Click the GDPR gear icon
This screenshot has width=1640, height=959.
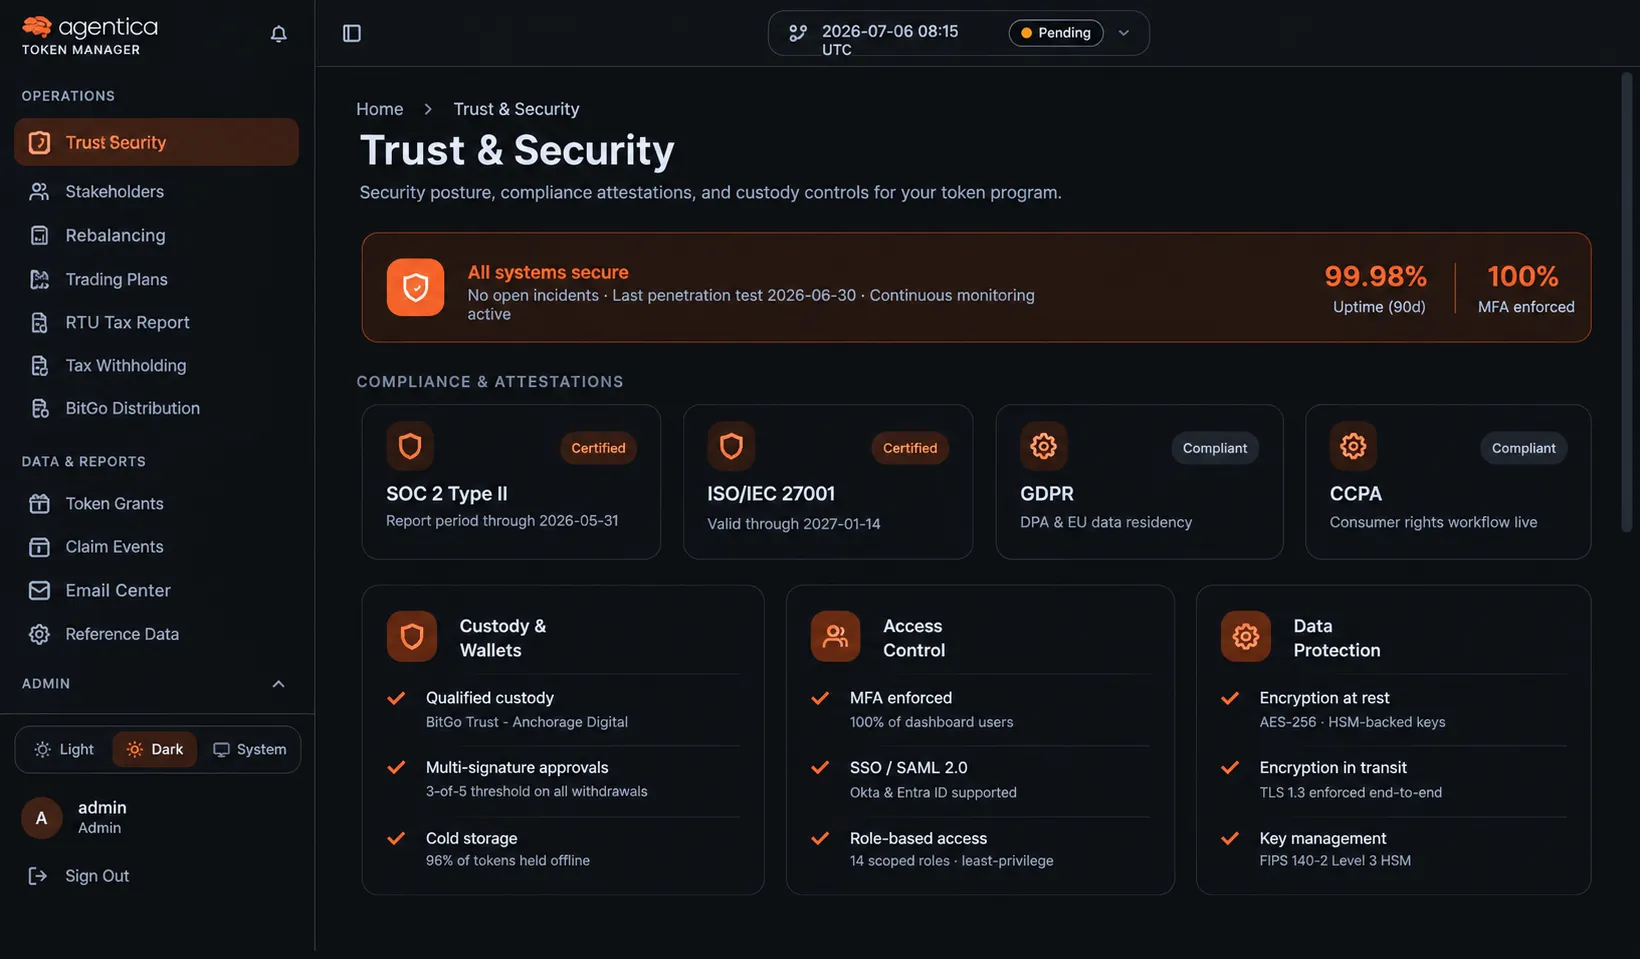1044,446
